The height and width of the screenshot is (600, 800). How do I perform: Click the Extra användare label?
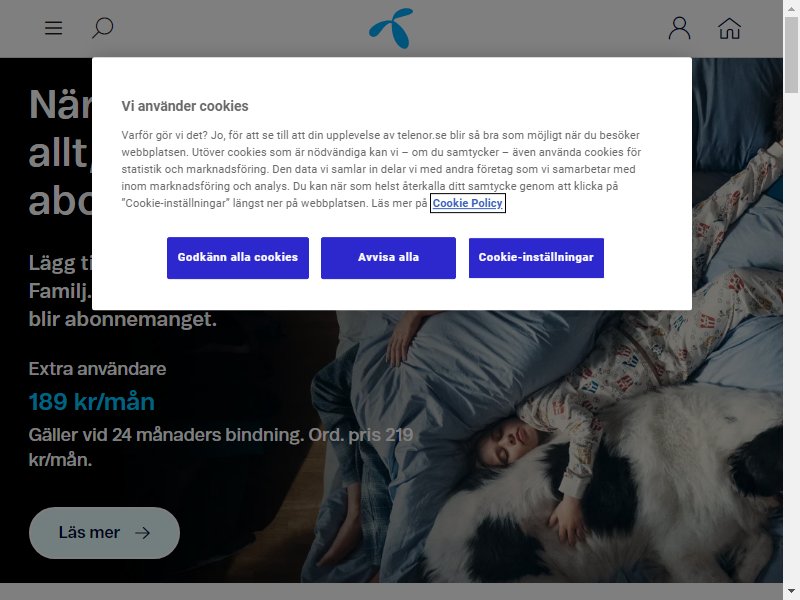click(x=97, y=368)
